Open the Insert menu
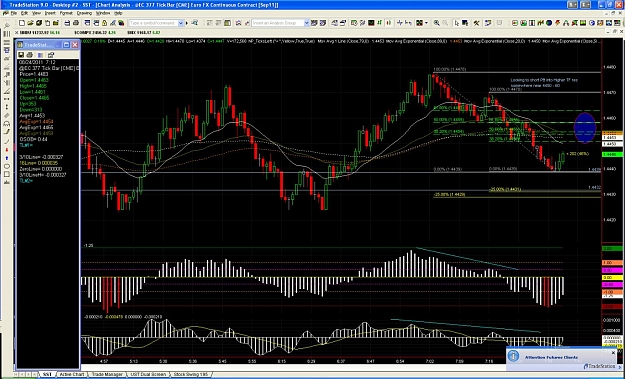The height and width of the screenshot is (379, 625). click(50, 13)
